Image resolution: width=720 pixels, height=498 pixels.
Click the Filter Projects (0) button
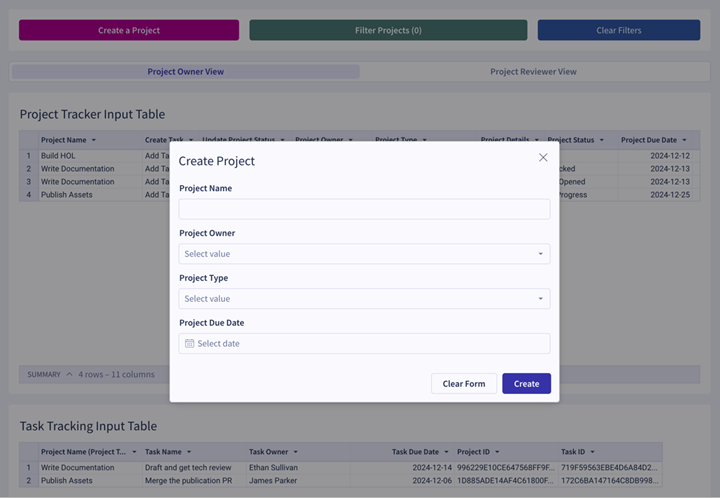pos(388,30)
